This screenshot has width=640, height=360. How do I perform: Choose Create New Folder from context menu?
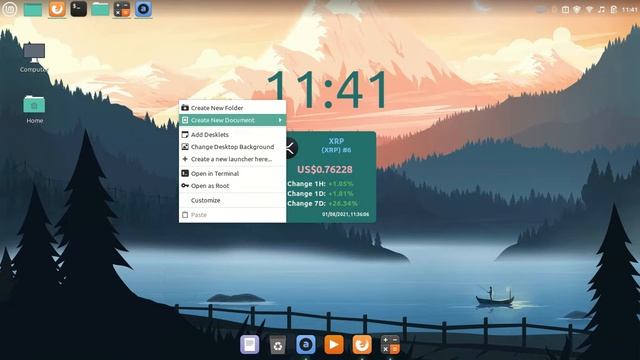tap(232, 108)
